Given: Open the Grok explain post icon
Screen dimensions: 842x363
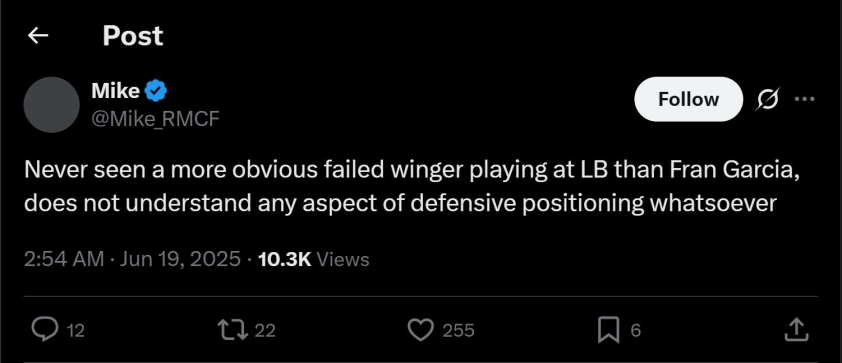Looking at the screenshot, I should click(x=768, y=99).
